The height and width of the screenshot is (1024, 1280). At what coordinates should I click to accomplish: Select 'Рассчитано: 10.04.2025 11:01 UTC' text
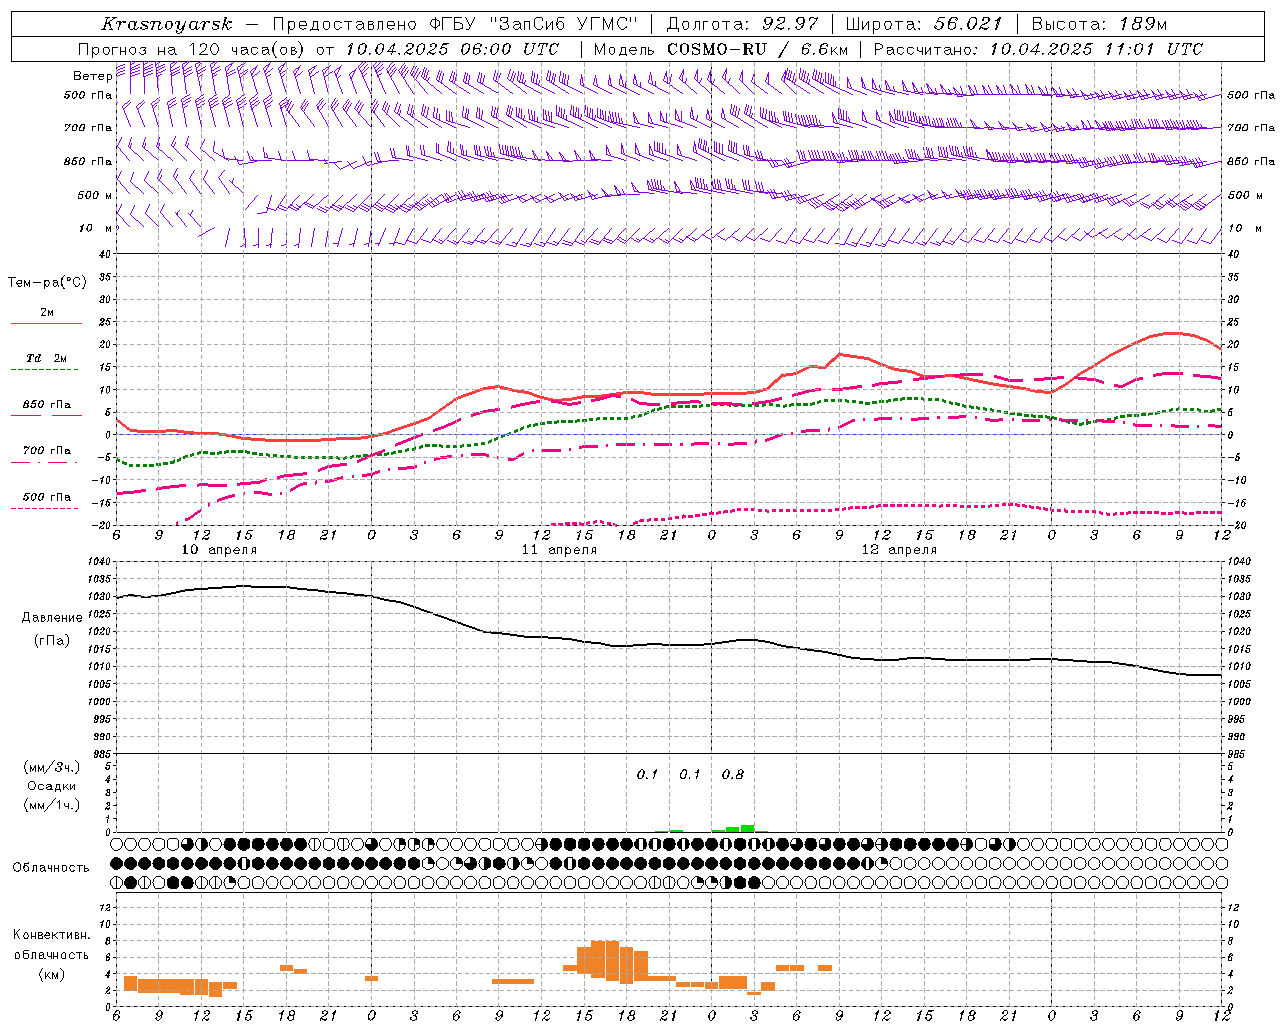[1038, 49]
